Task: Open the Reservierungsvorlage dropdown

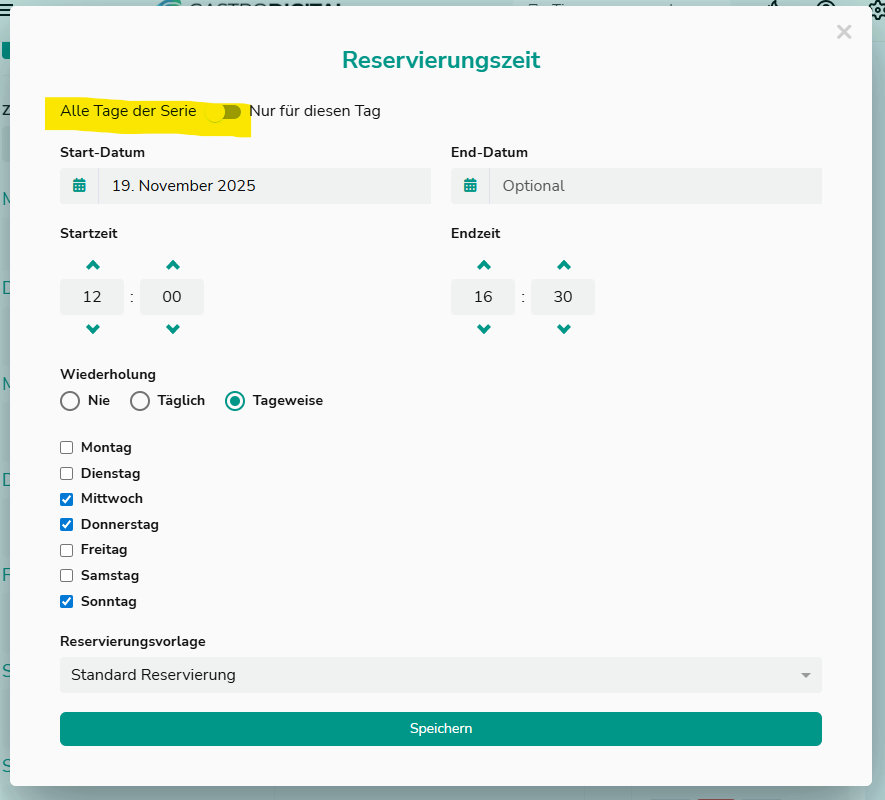Action: (440, 675)
